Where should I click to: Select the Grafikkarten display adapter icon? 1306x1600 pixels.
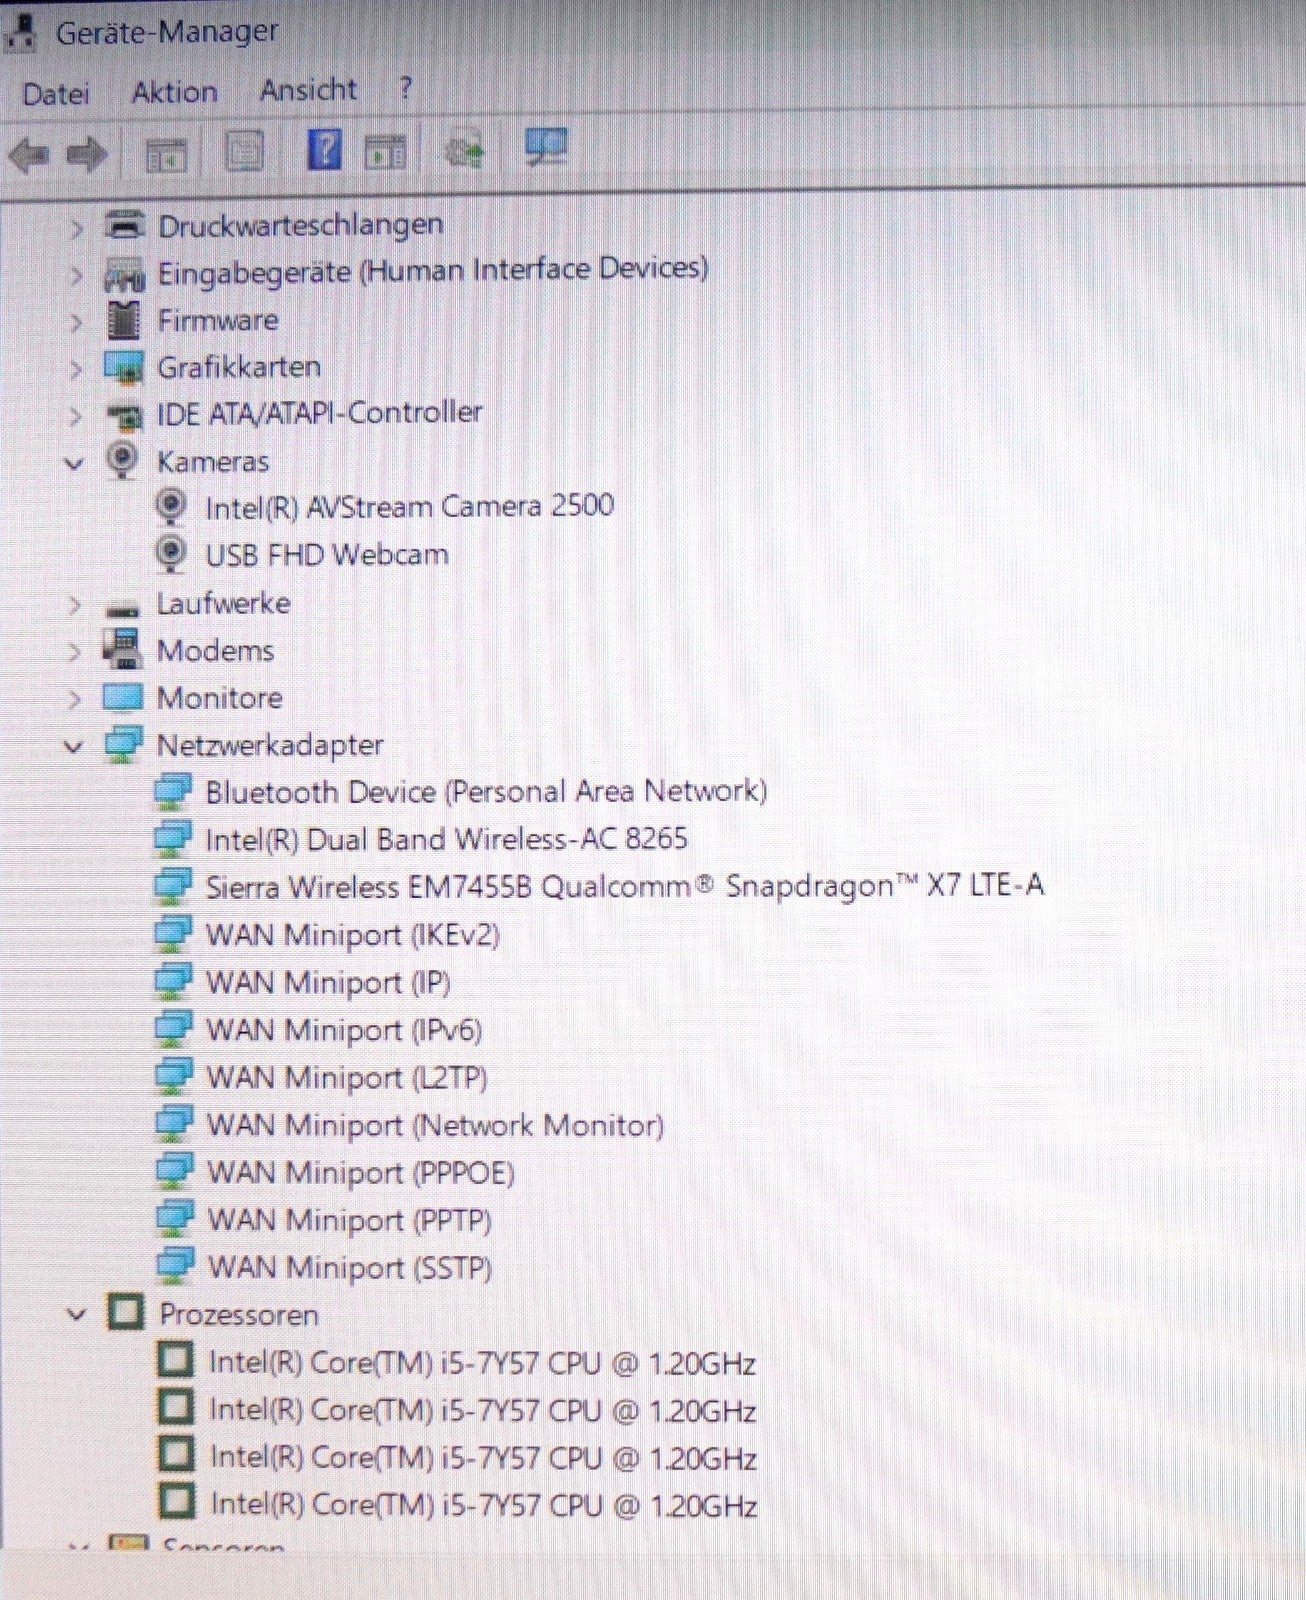click(125, 367)
